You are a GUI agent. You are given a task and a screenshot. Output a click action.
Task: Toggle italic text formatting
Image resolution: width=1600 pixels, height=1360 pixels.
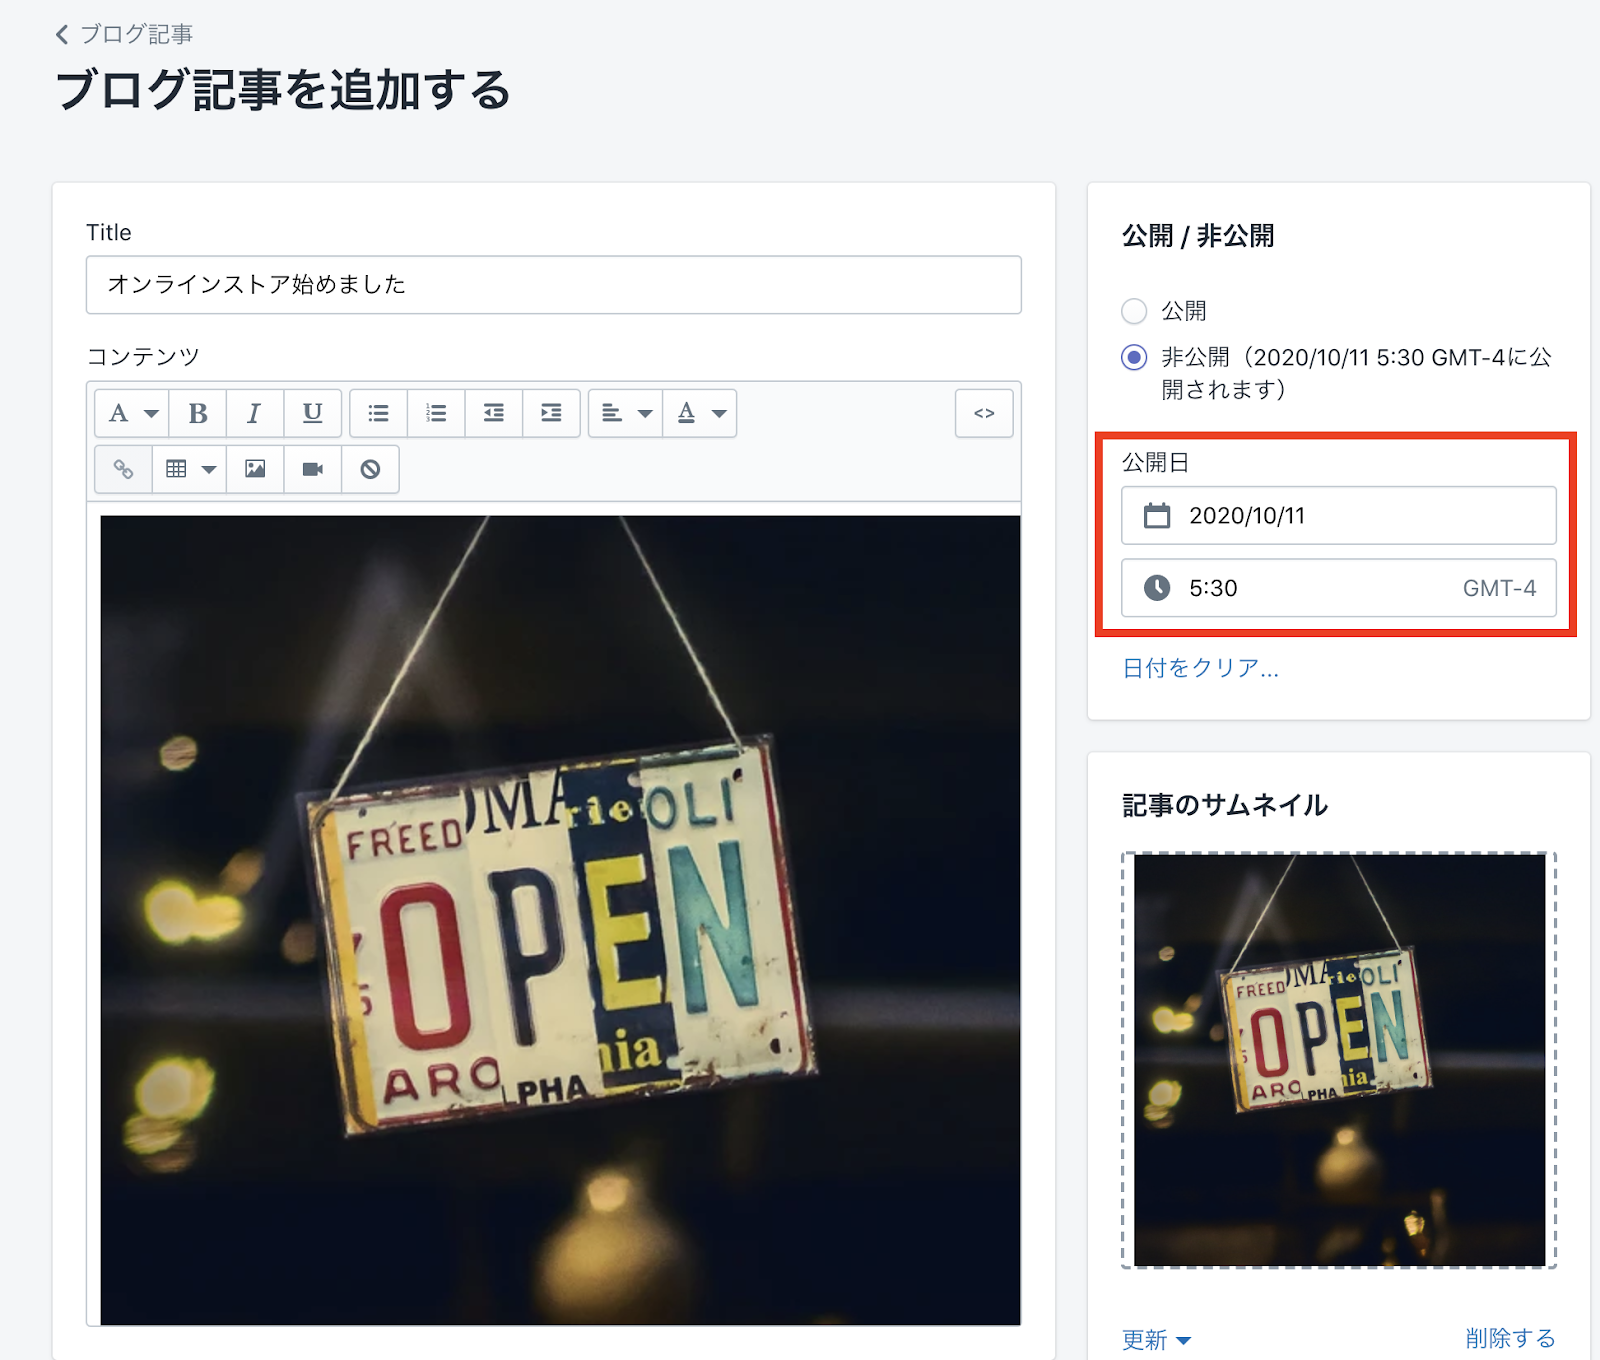254,414
